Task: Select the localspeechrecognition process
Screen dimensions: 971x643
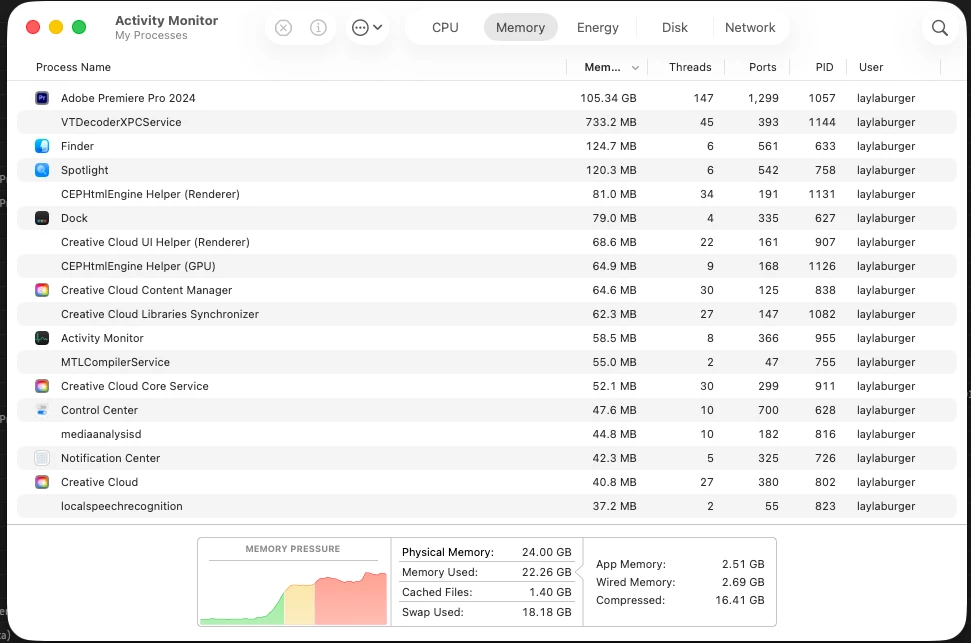Action: pos(486,506)
